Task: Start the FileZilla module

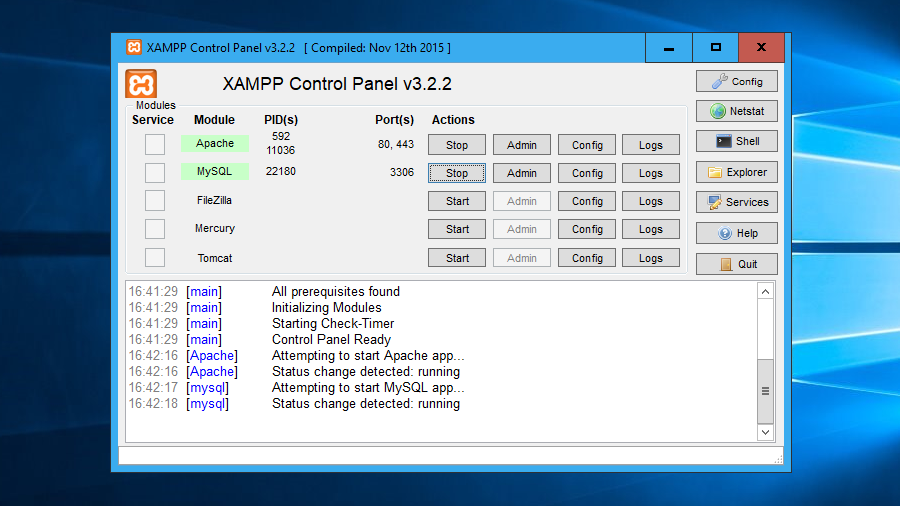Action: pos(457,201)
